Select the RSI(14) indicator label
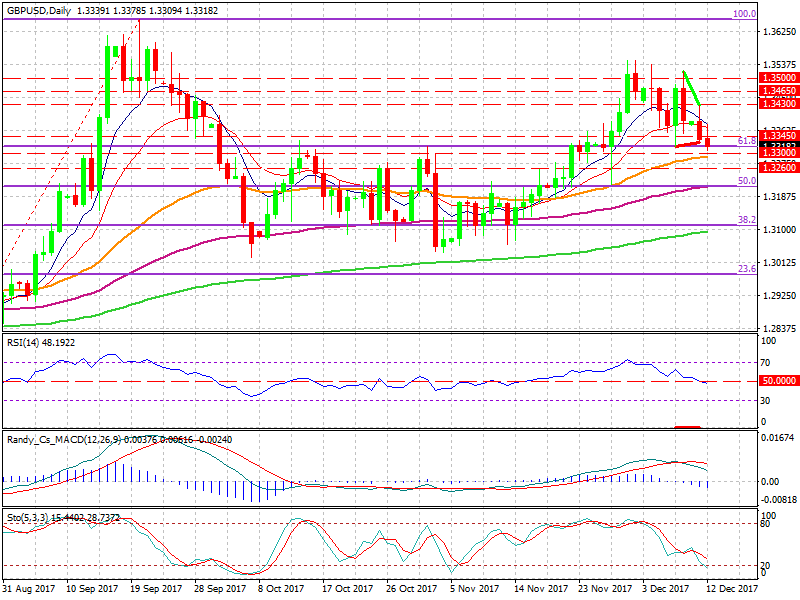The image size is (800, 600). 22,342
